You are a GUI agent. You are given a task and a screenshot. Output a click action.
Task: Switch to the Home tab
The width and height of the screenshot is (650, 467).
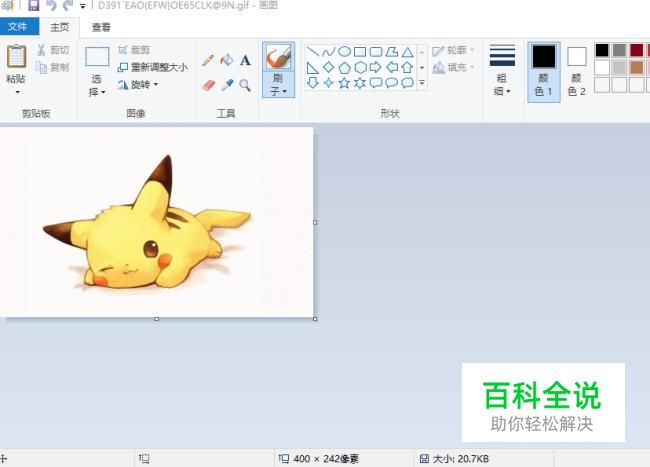(59, 27)
